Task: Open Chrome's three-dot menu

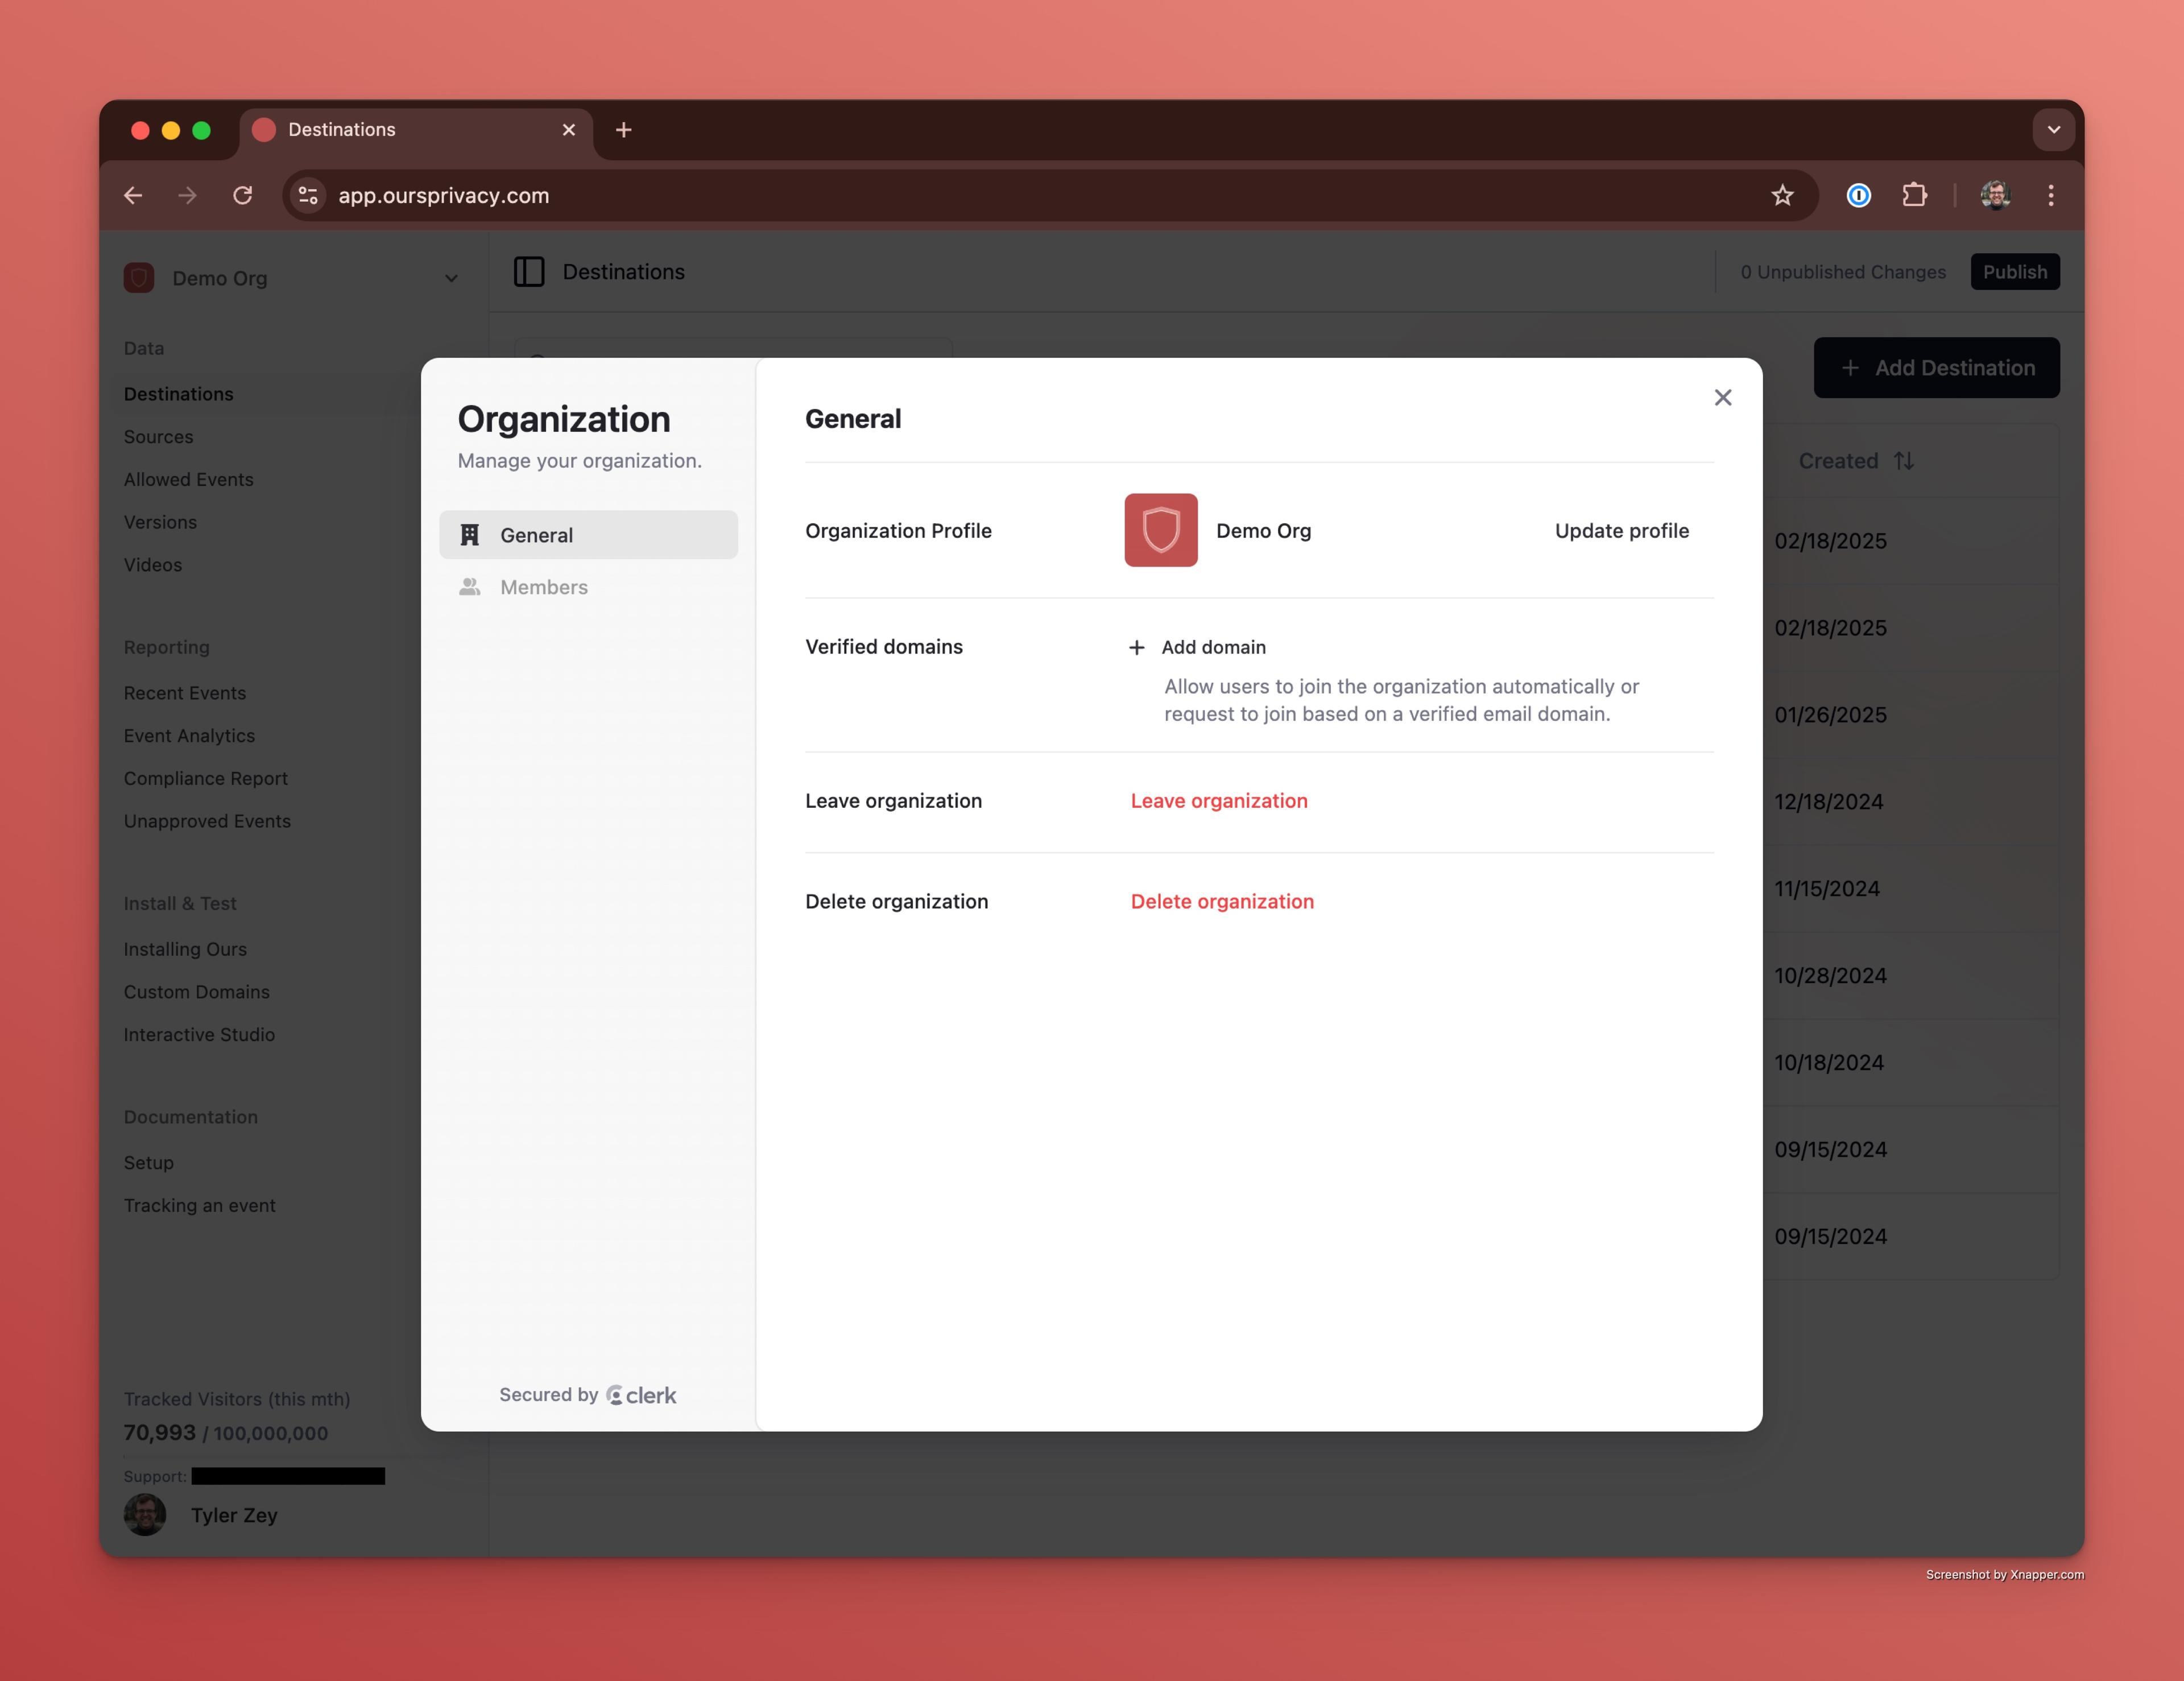Action: click(x=2050, y=196)
